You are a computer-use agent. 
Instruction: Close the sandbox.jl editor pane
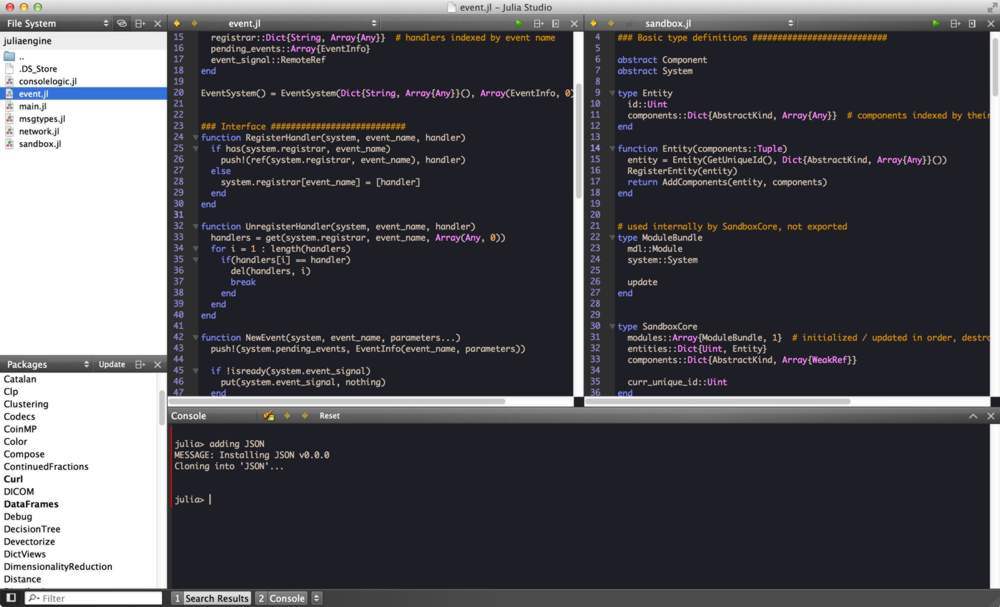[x=990, y=24]
